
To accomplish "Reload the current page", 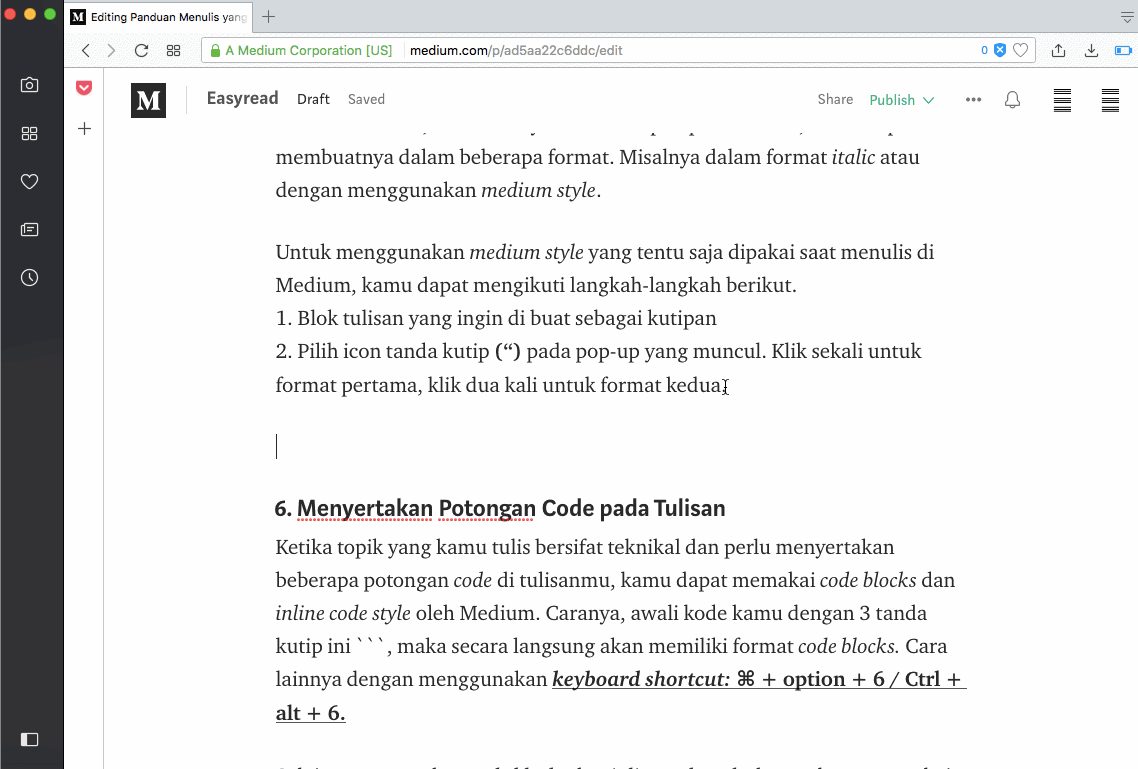I will (x=142, y=50).
